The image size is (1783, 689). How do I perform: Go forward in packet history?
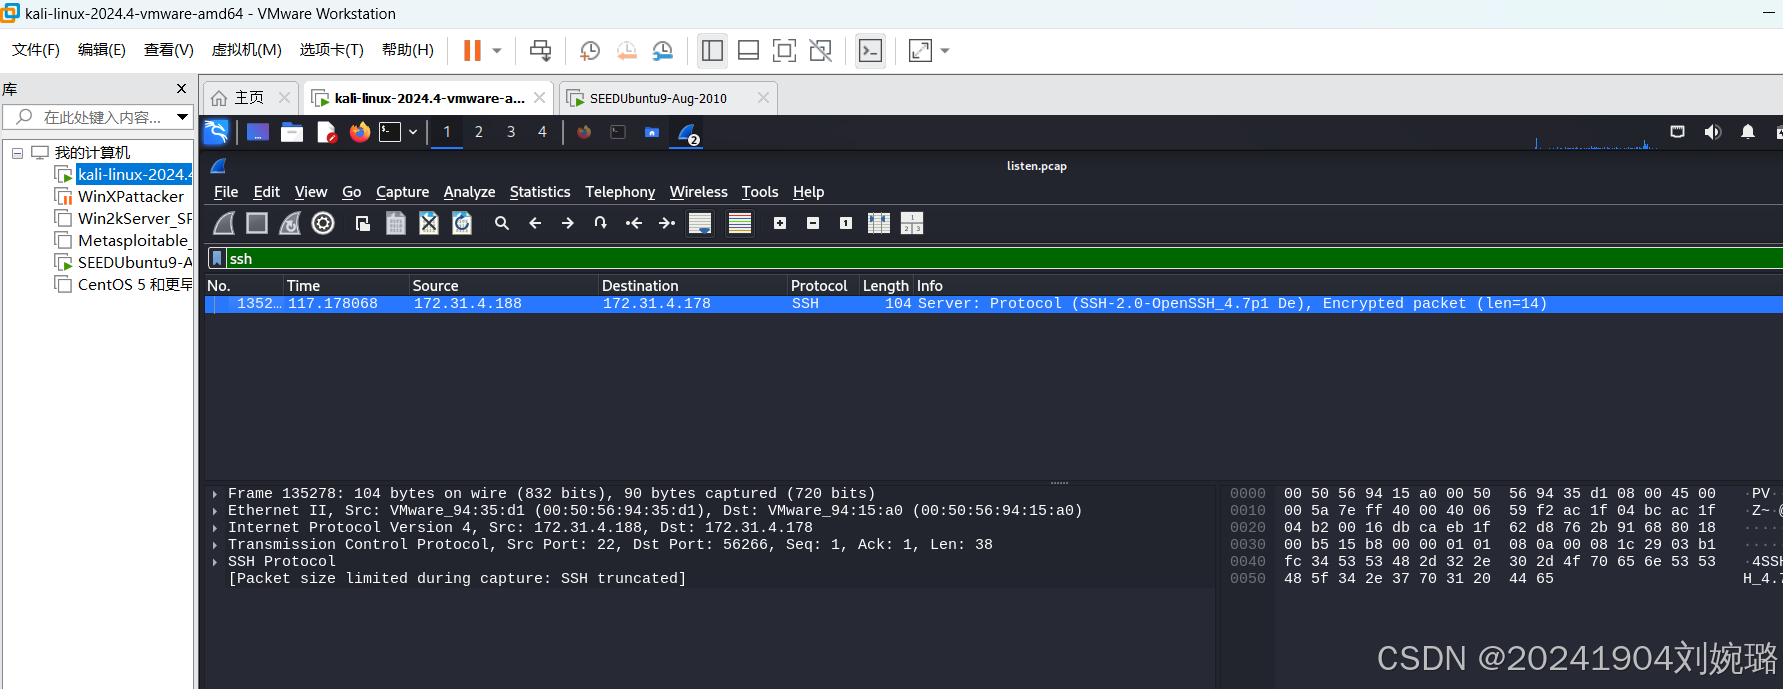[x=568, y=223]
